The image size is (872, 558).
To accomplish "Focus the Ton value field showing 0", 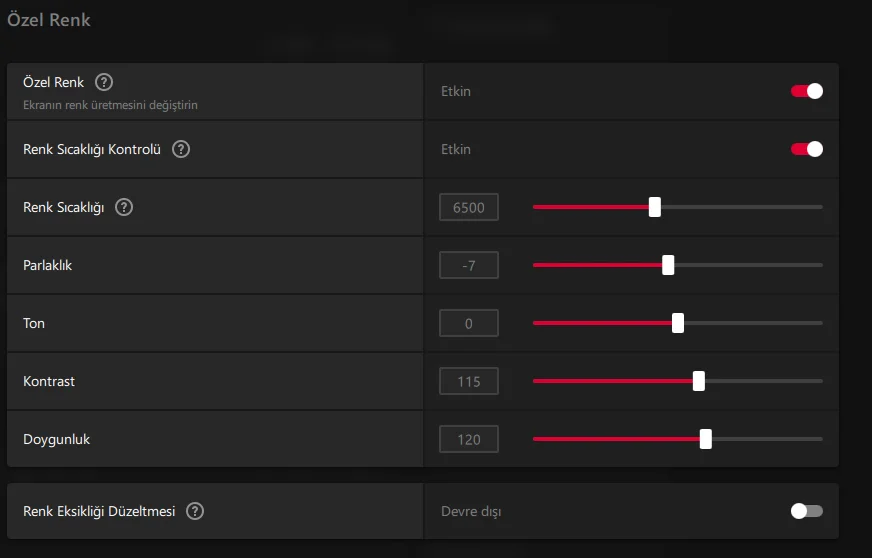I will click(x=469, y=323).
